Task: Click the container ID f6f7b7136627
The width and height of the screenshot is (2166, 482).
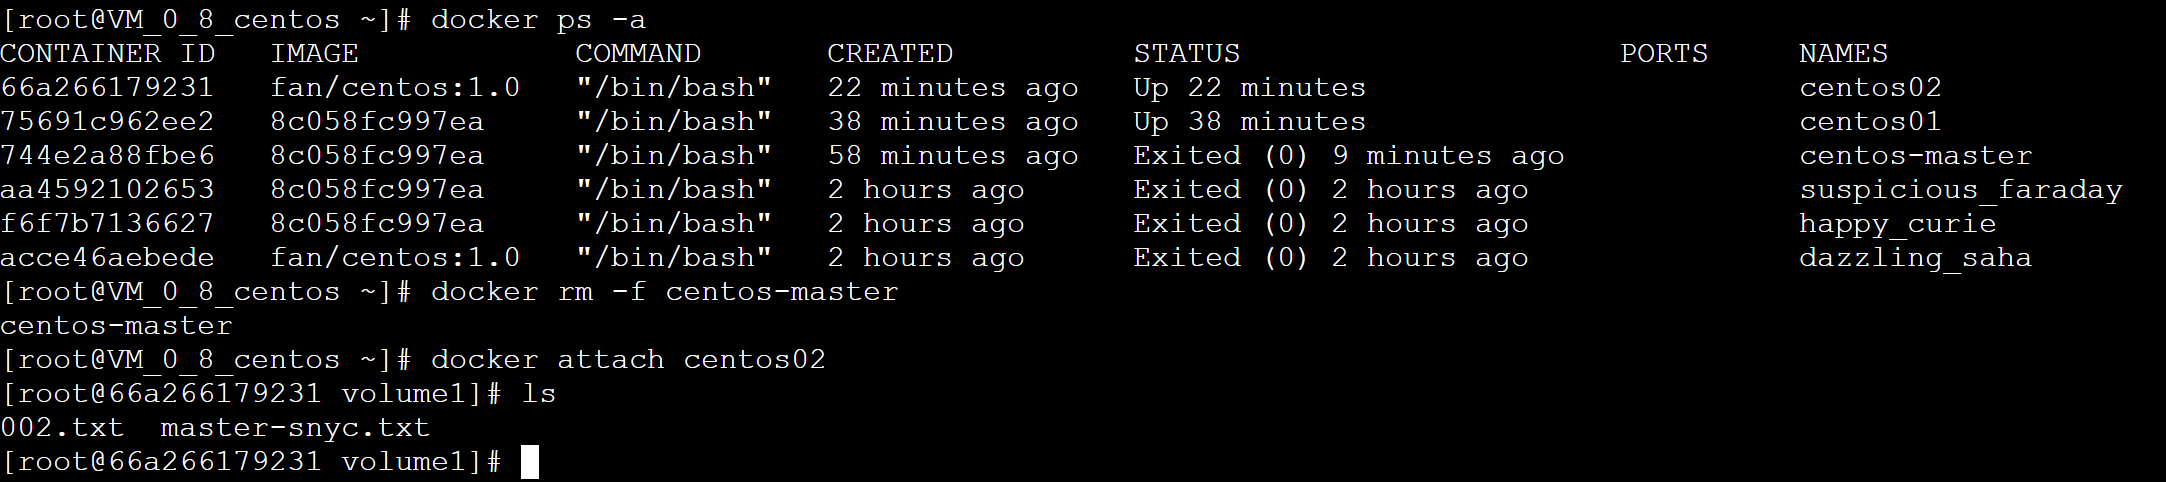Action: pyautogui.click(x=107, y=224)
